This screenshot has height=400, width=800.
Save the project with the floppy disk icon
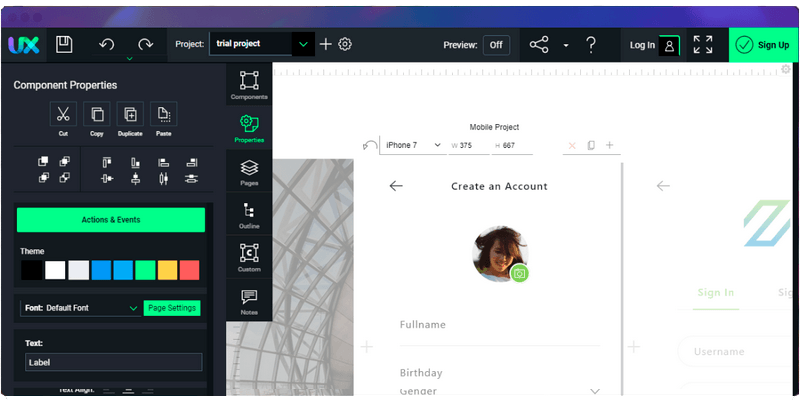tap(64, 45)
